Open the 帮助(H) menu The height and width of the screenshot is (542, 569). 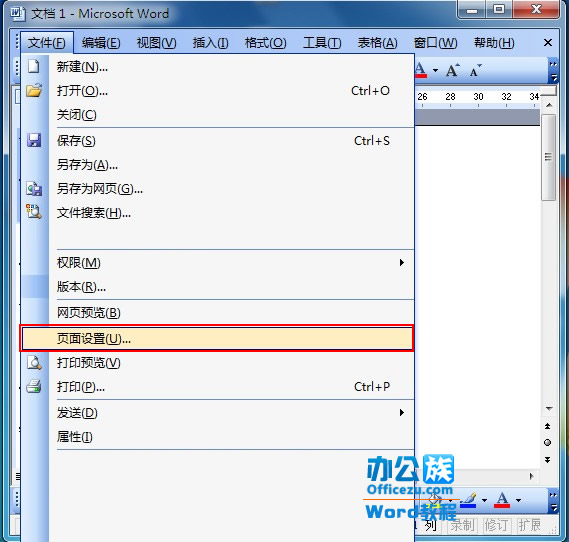[x=494, y=43]
